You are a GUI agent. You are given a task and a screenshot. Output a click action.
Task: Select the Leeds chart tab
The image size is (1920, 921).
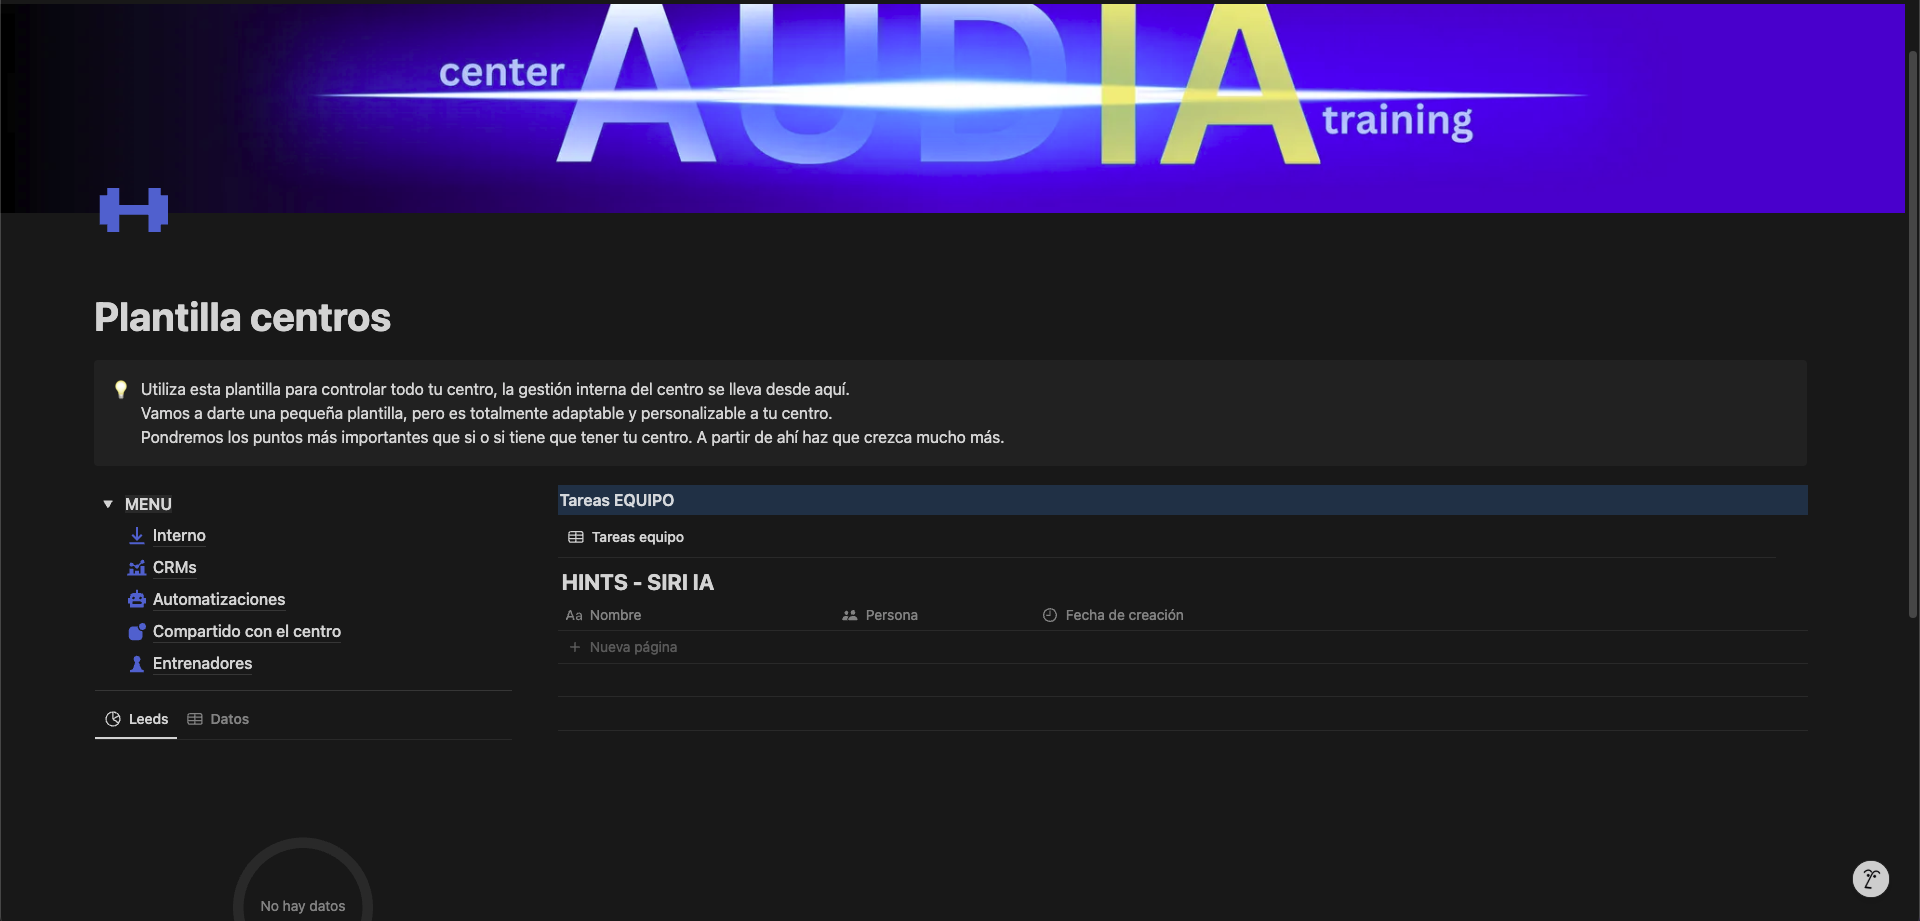[x=137, y=719]
